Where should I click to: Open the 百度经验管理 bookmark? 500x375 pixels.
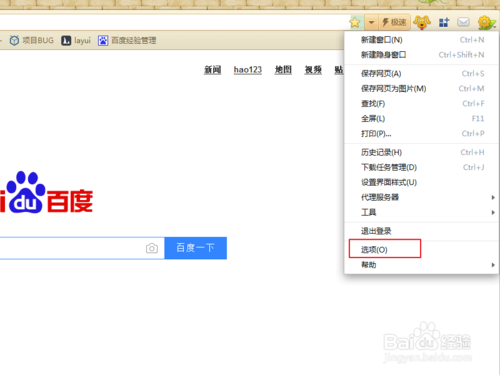127,40
